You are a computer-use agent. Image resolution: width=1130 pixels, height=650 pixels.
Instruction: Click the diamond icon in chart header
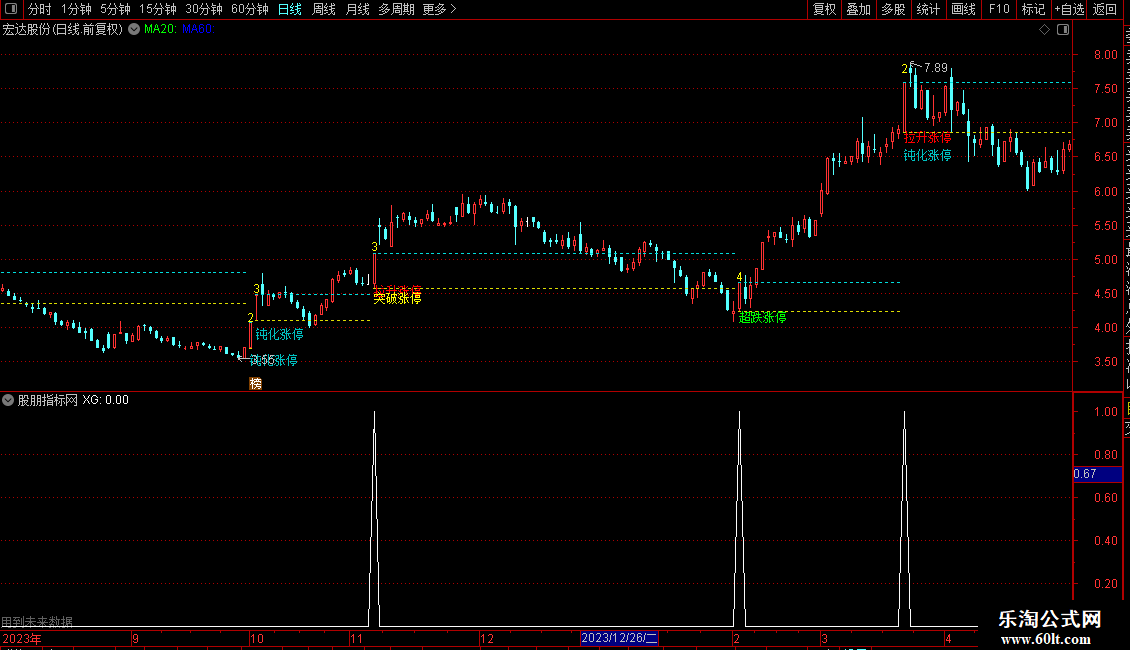[x=1044, y=30]
